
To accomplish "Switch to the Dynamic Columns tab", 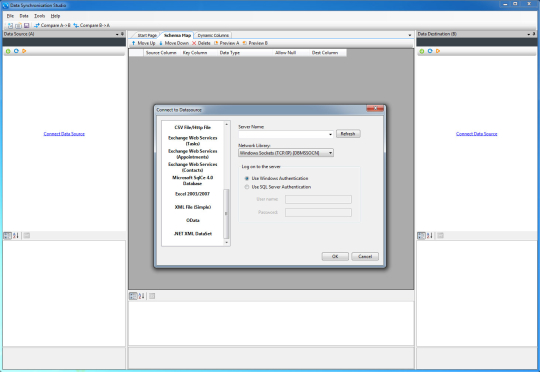I will click(213, 35).
